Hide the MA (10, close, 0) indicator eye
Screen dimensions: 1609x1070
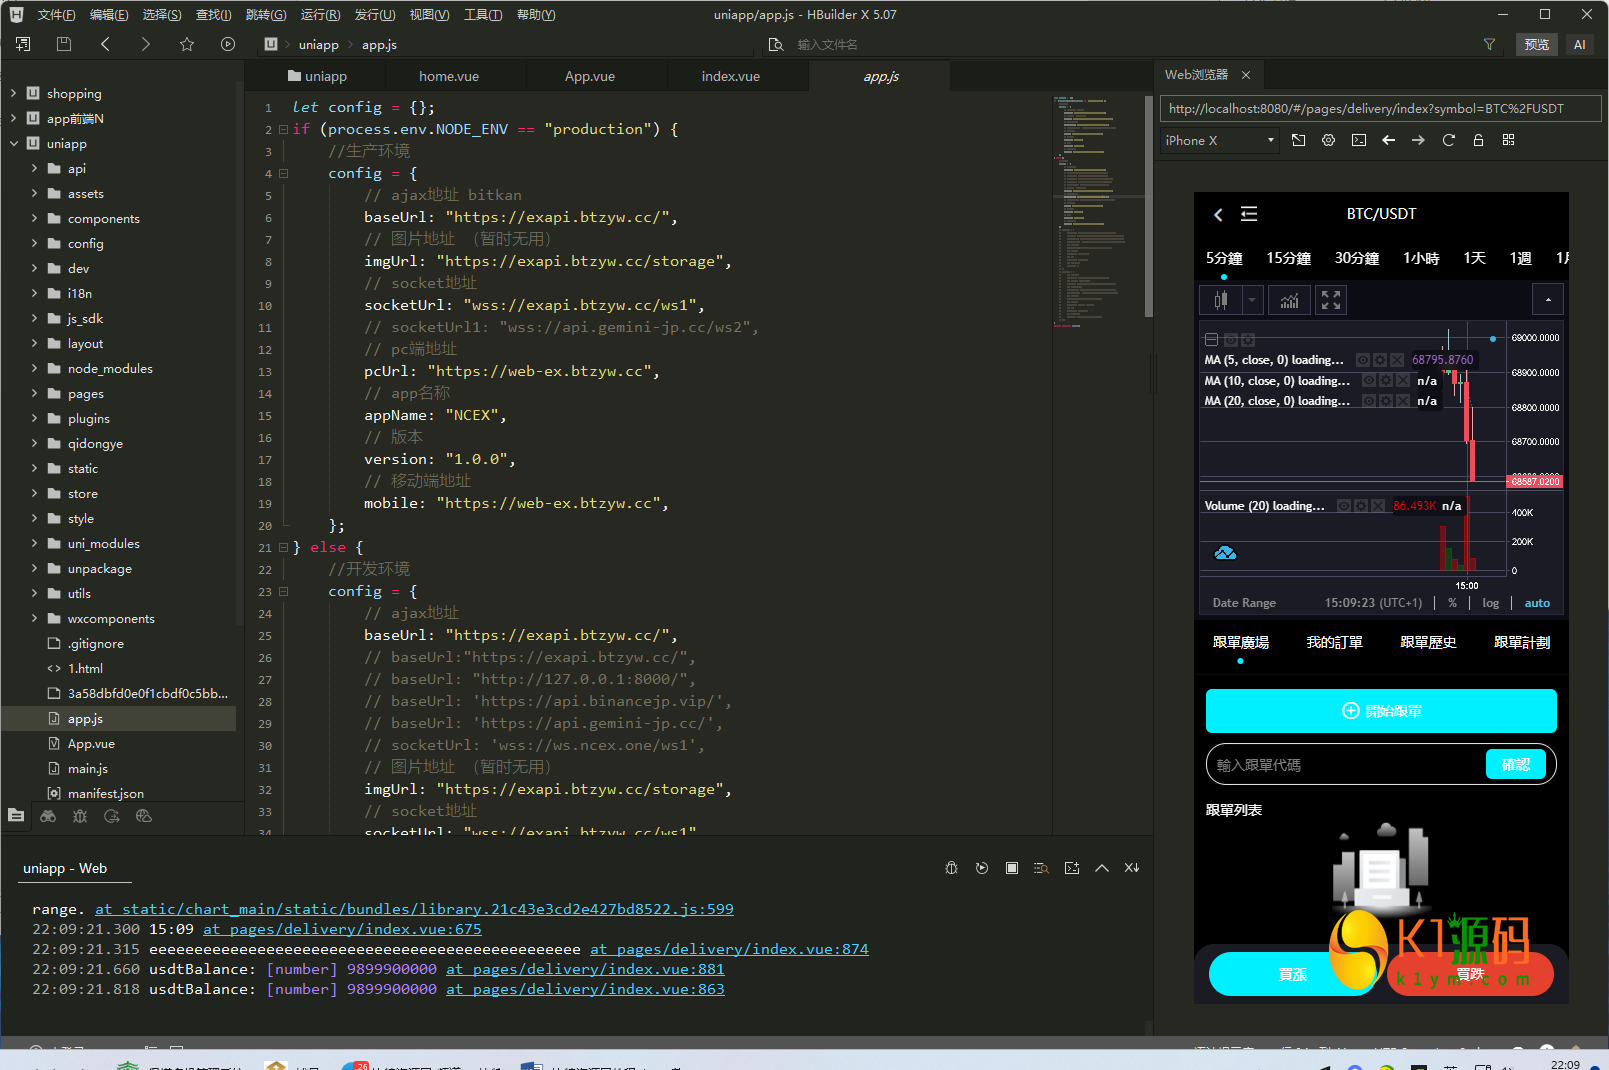coord(1369,381)
